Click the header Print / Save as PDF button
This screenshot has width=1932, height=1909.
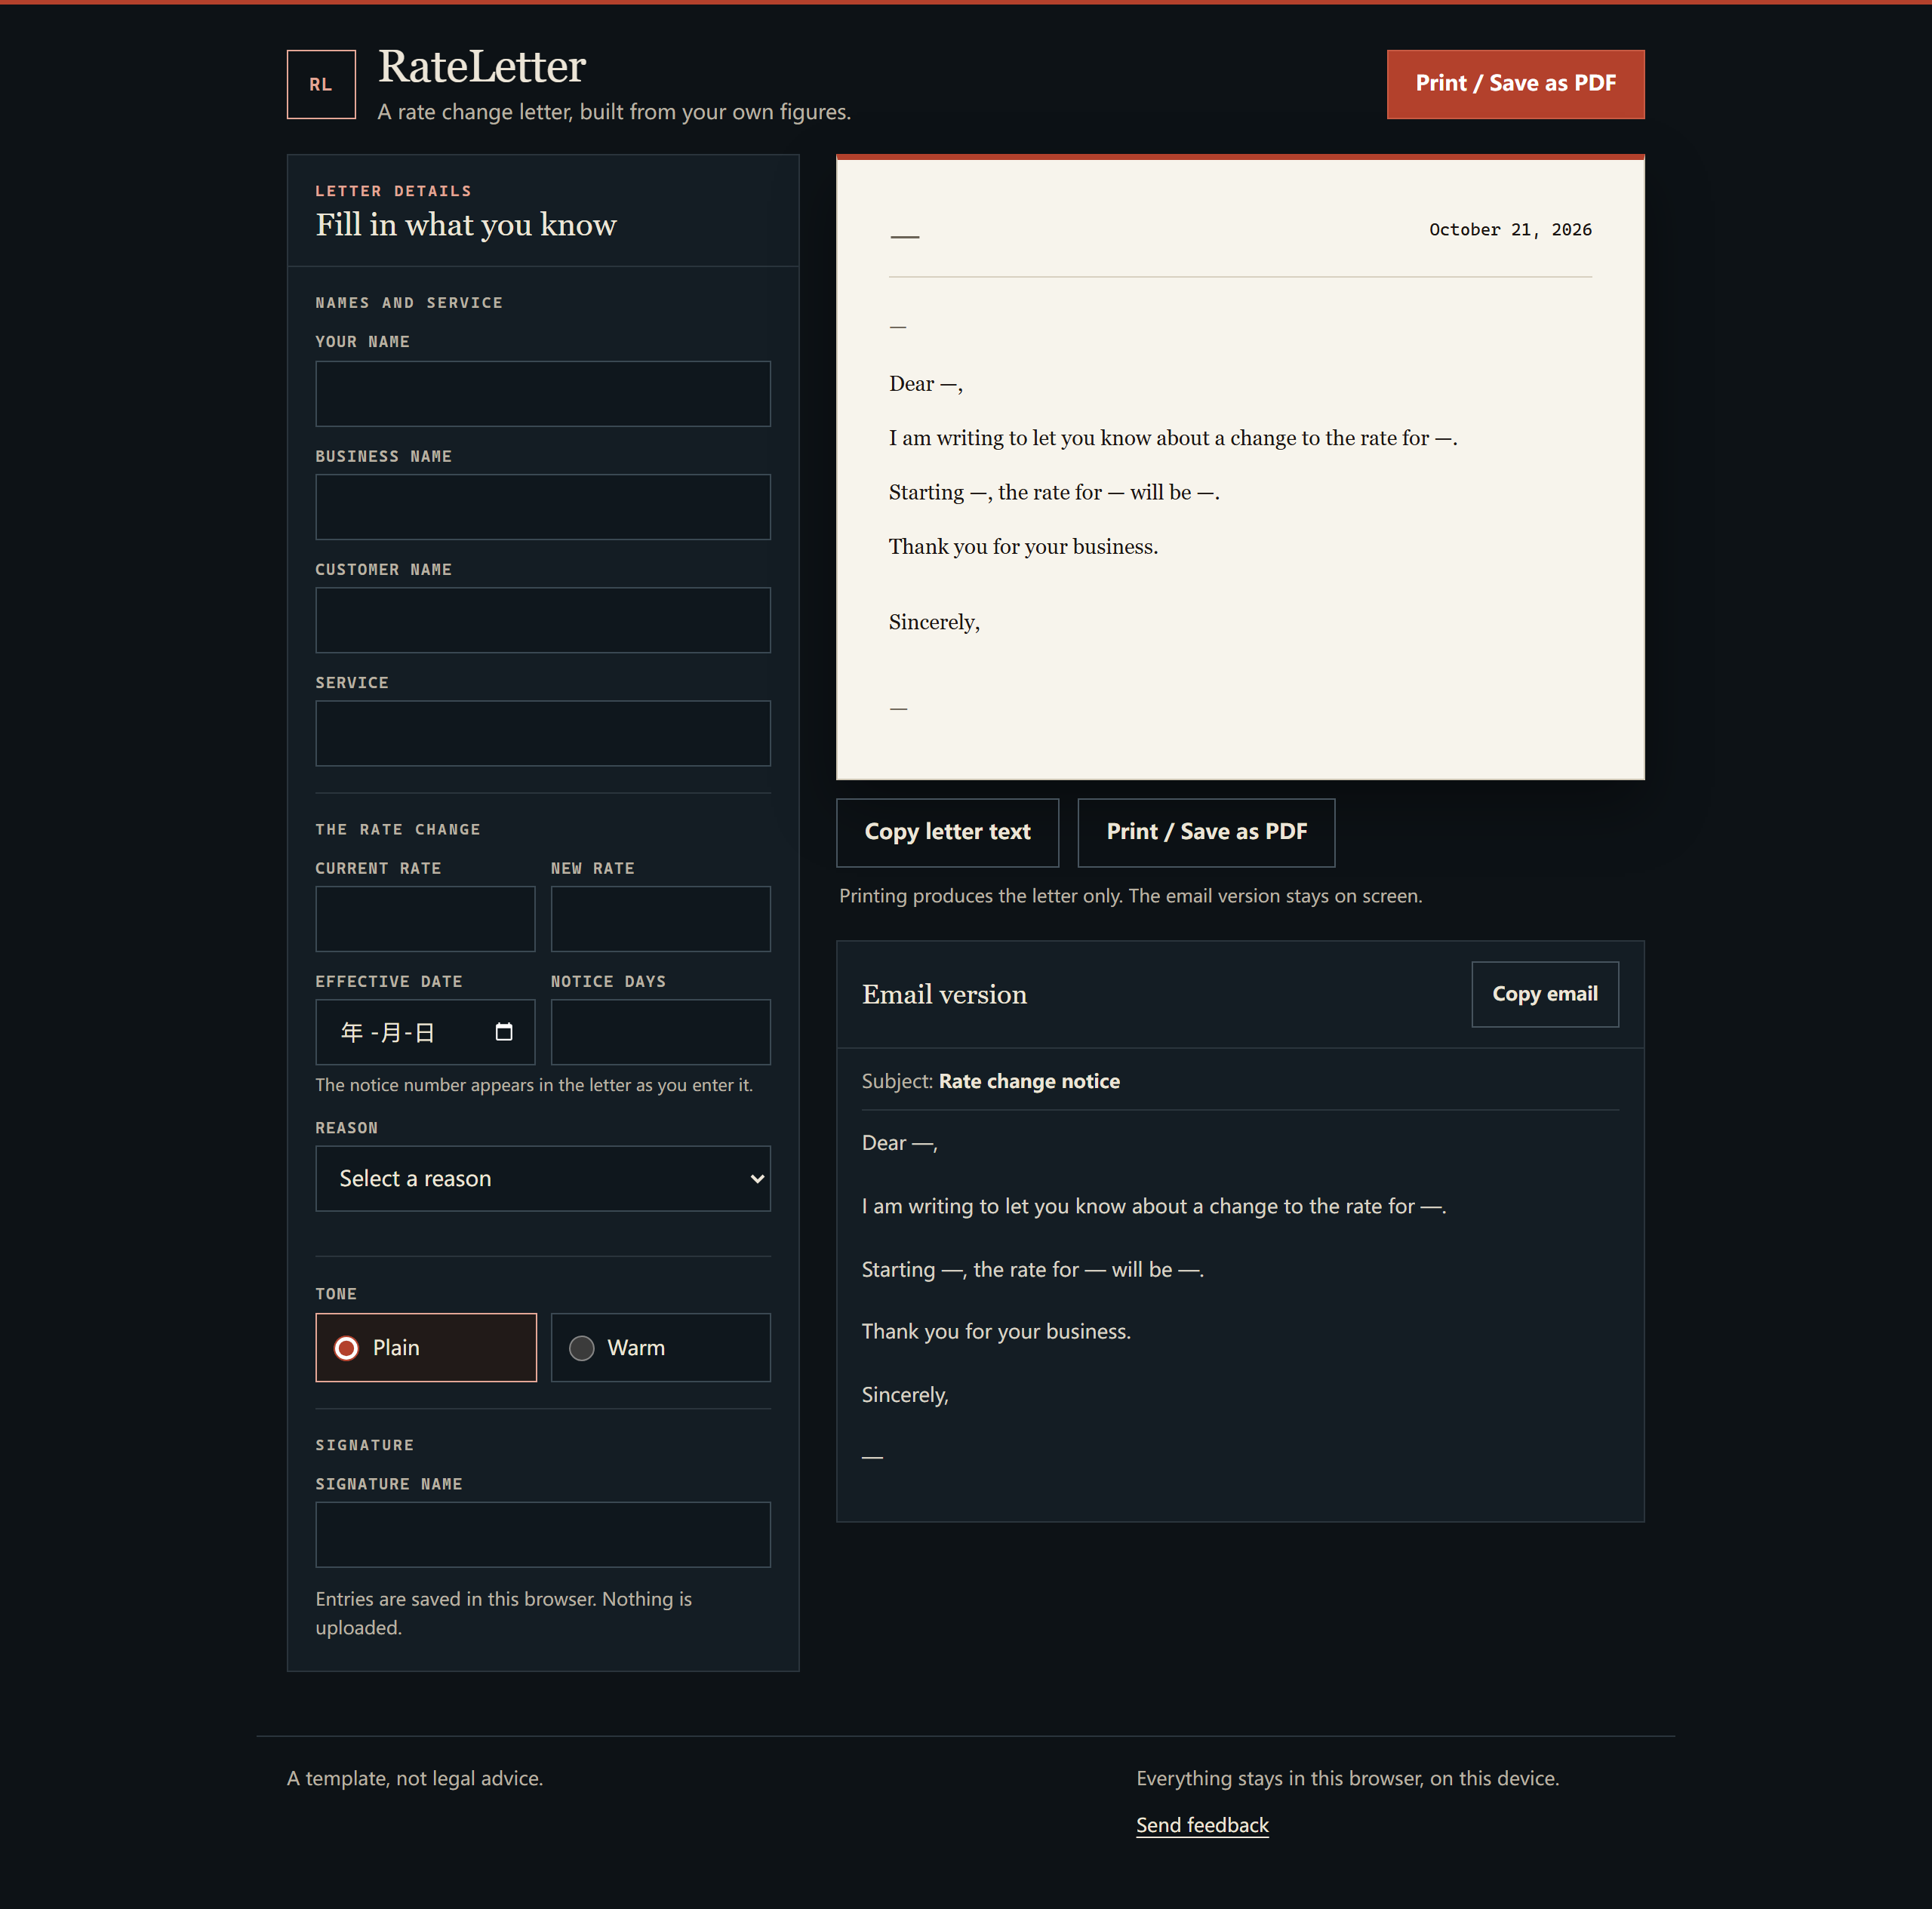pos(1515,84)
